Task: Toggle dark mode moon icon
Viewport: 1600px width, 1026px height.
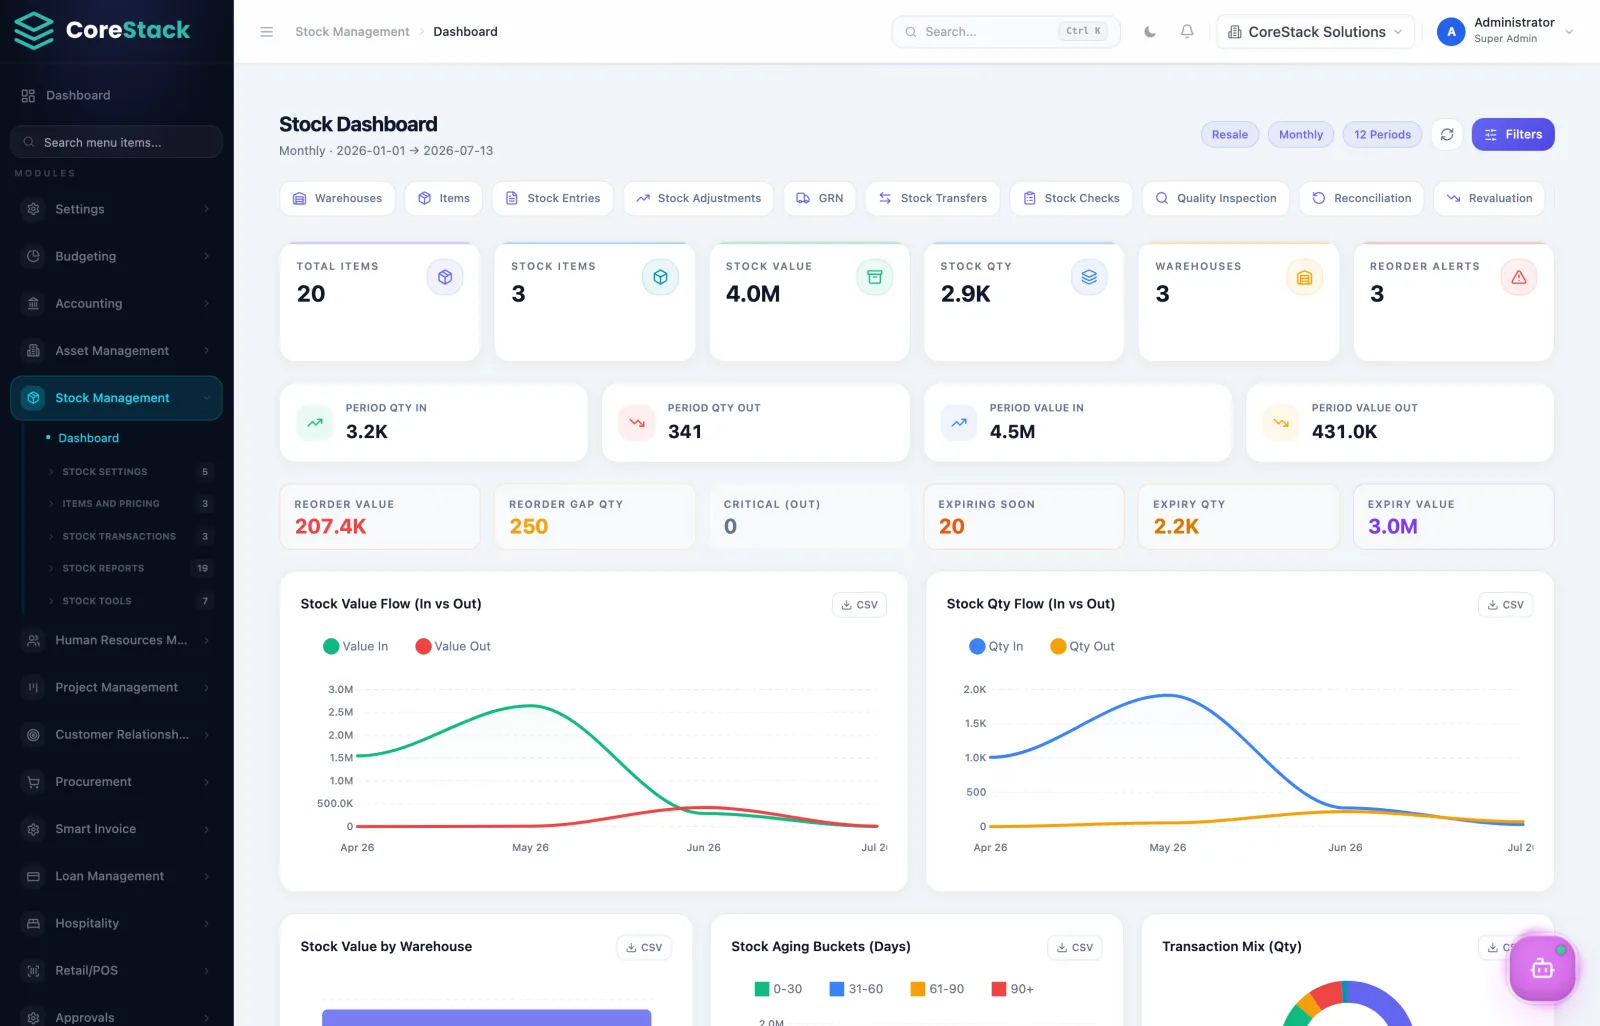Action: tap(1150, 32)
